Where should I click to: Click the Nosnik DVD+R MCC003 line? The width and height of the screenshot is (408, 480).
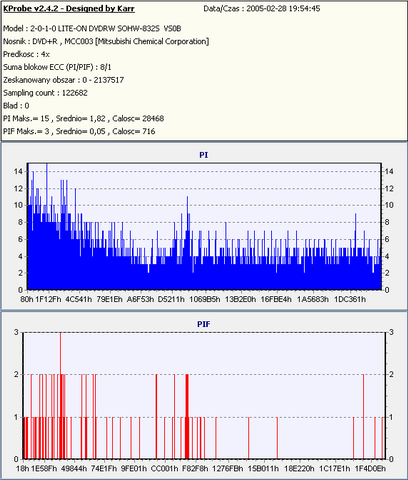point(106,41)
